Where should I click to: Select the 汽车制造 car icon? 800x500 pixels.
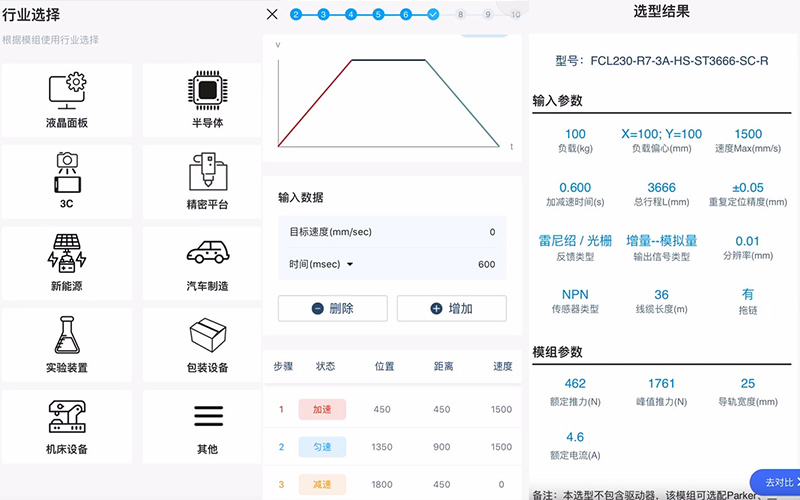click(208, 252)
